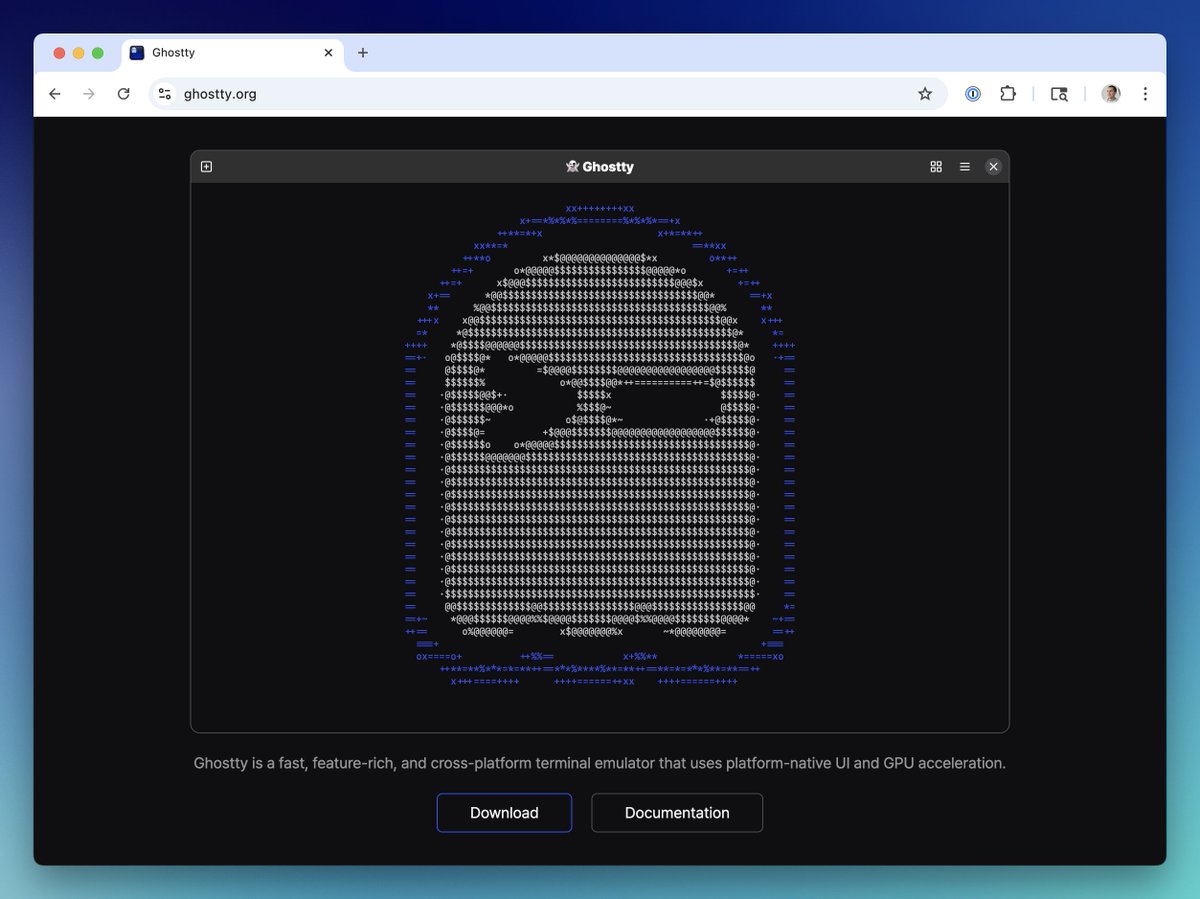Open the Chrome profile avatar

pos(1111,94)
